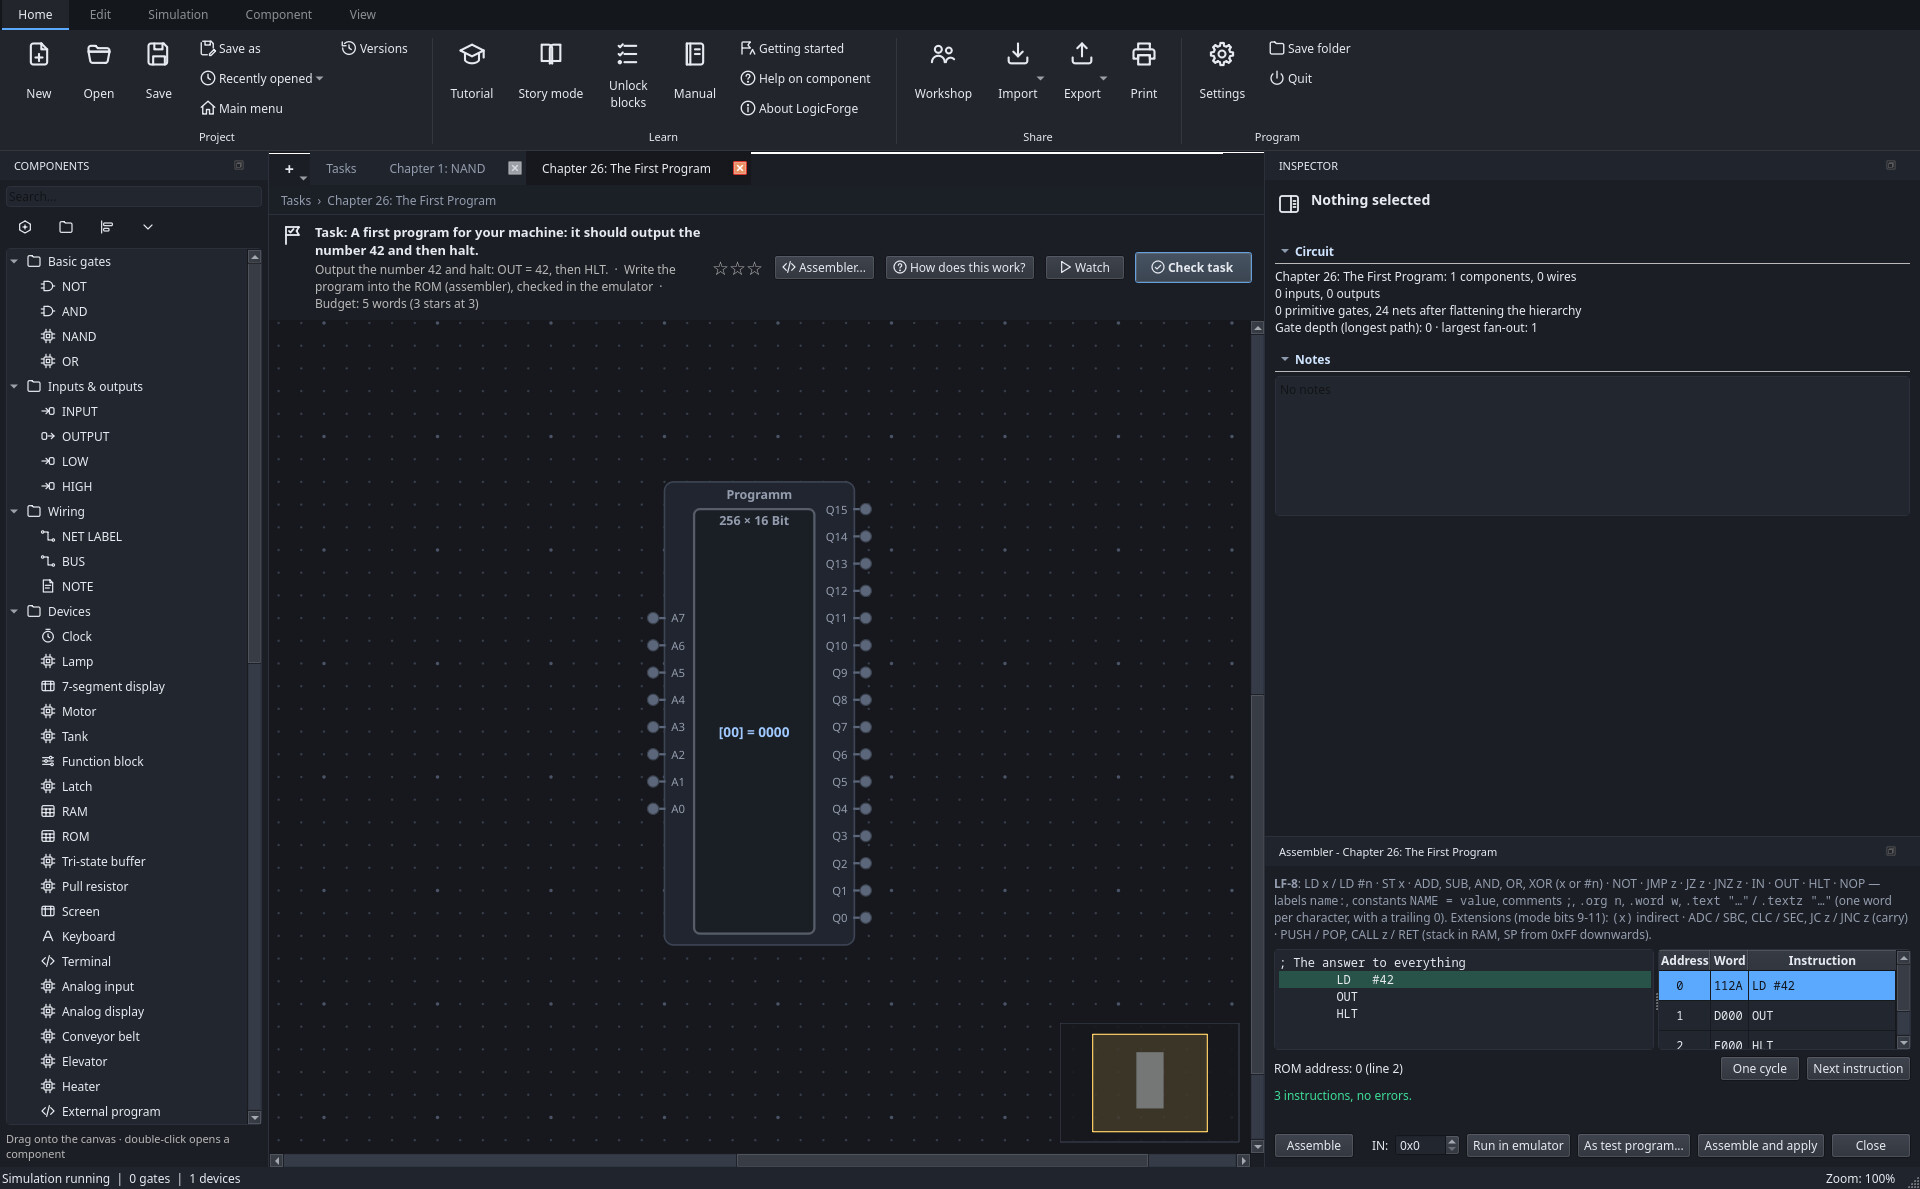Open the Manual
1920x1189 pixels.
tap(694, 70)
